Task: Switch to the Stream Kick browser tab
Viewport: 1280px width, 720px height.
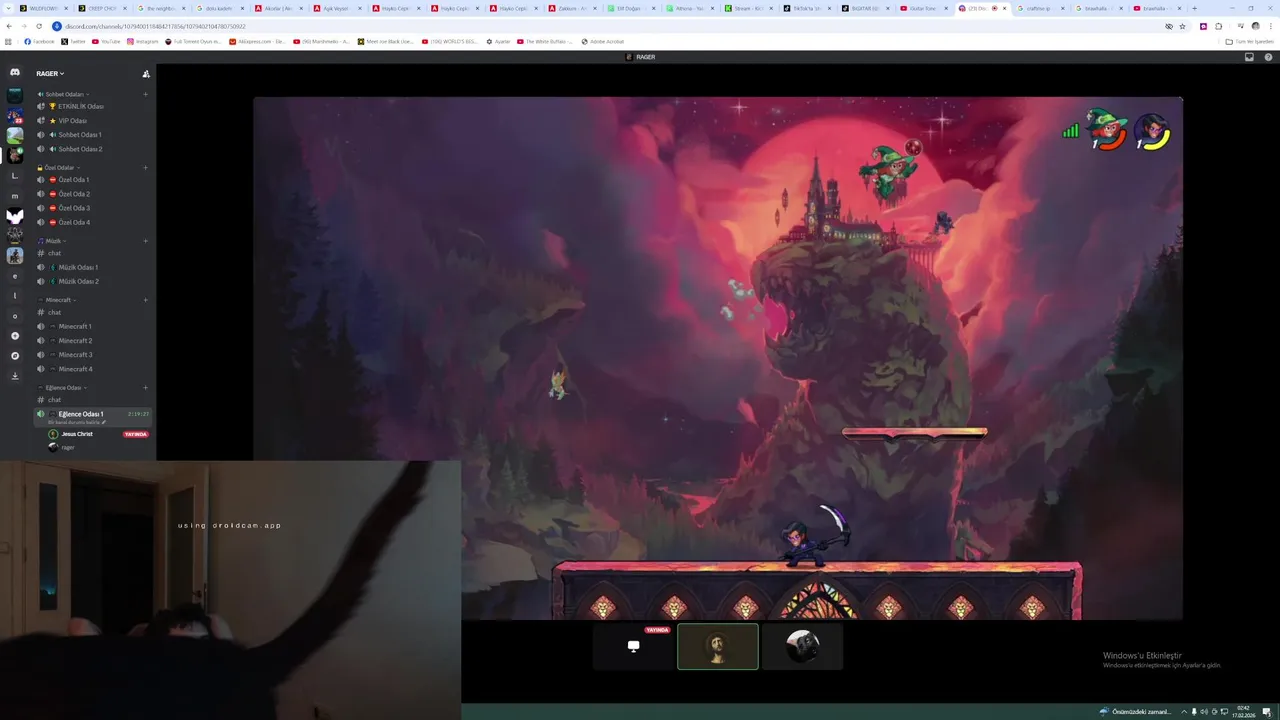Action: [747, 8]
